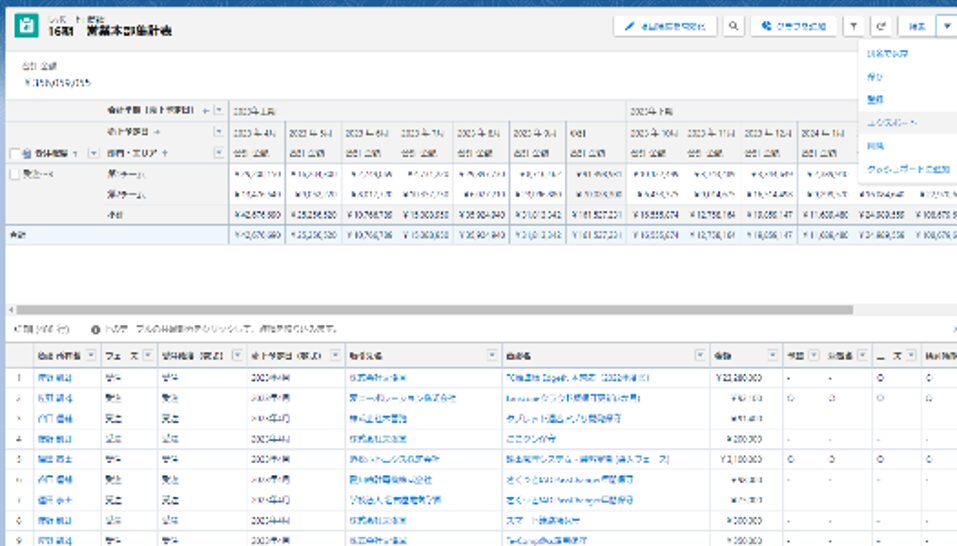Image resolution: width=957 pixels, height=546 pixels.
Task: Open the account link in detail row 7
Action: (395, 500)
